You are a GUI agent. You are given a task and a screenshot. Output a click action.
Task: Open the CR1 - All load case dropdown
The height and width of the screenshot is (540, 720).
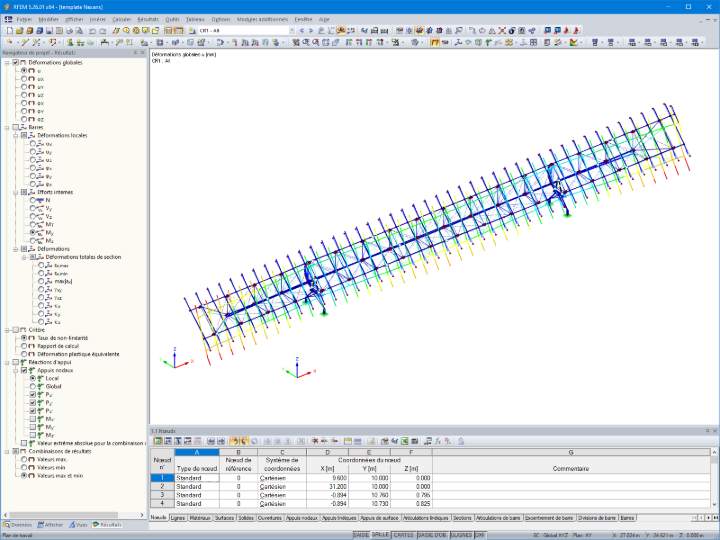(x=291, y=31)
